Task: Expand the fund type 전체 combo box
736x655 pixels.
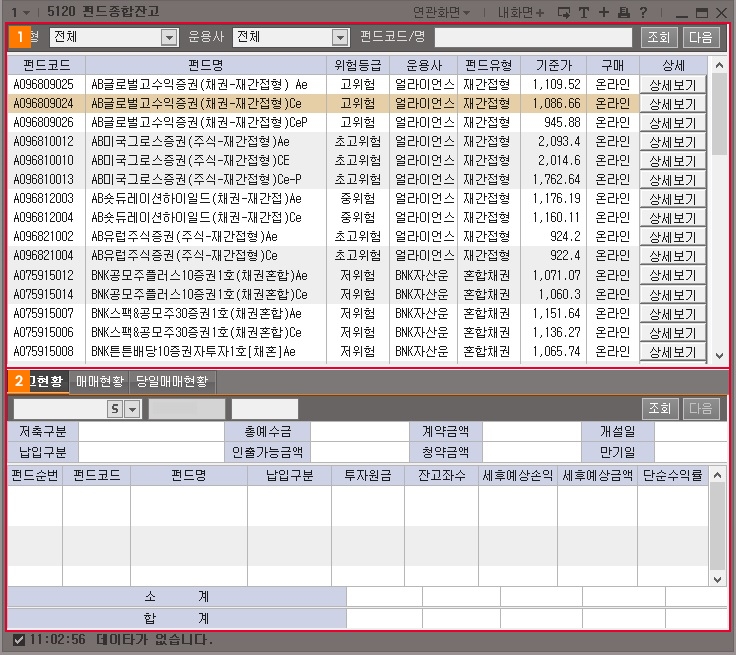Action: (169, 37)
